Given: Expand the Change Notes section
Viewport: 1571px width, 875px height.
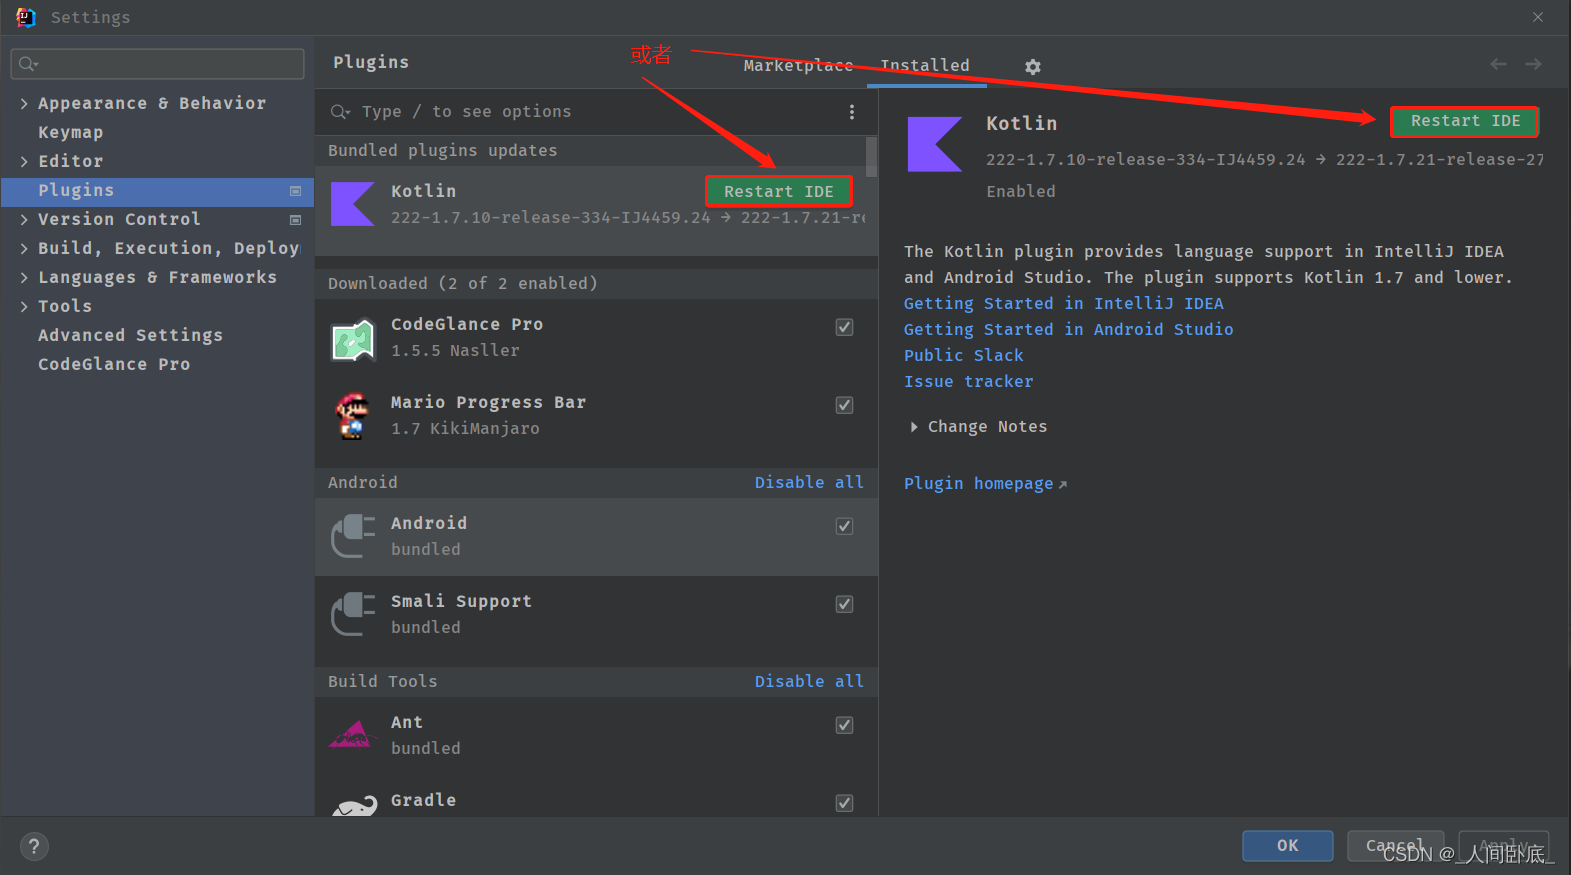Looking at the screenshot, I should point(914,427).
